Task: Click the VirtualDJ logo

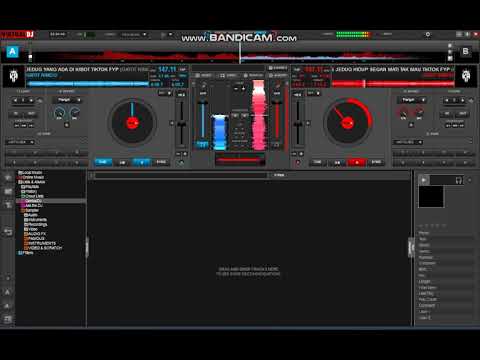Action: point(17,34)
